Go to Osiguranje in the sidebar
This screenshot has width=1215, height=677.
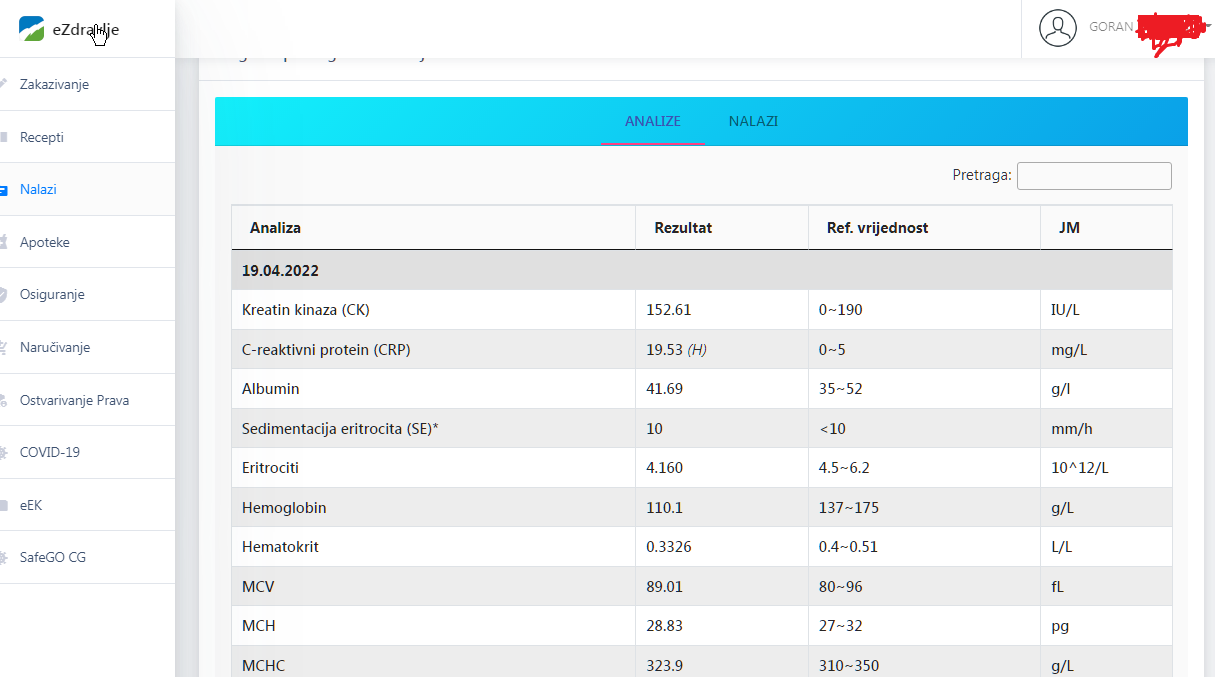52,295
